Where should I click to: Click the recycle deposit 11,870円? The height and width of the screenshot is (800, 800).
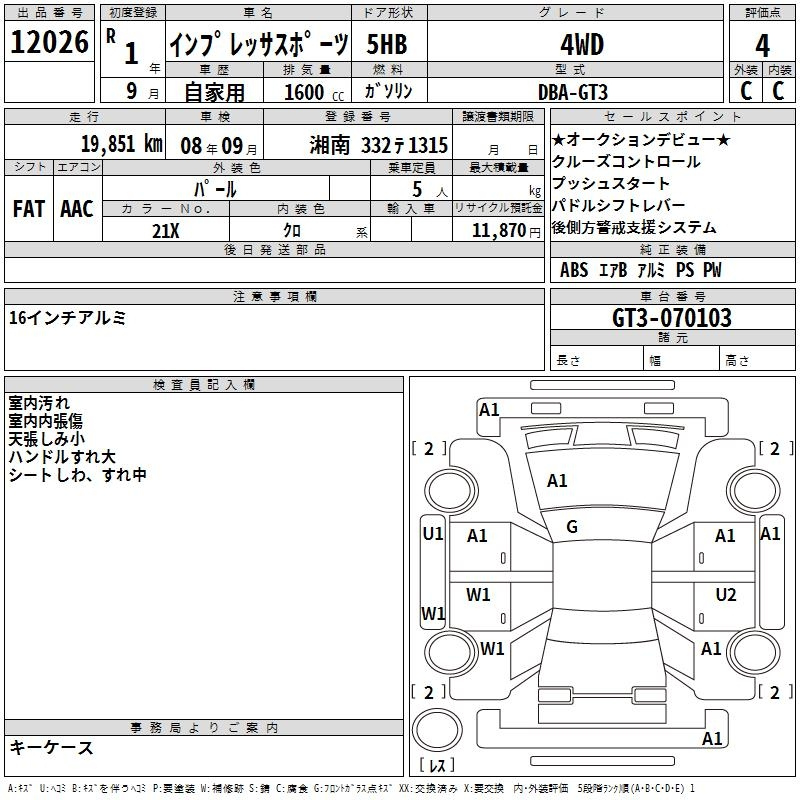coord(506,231)
